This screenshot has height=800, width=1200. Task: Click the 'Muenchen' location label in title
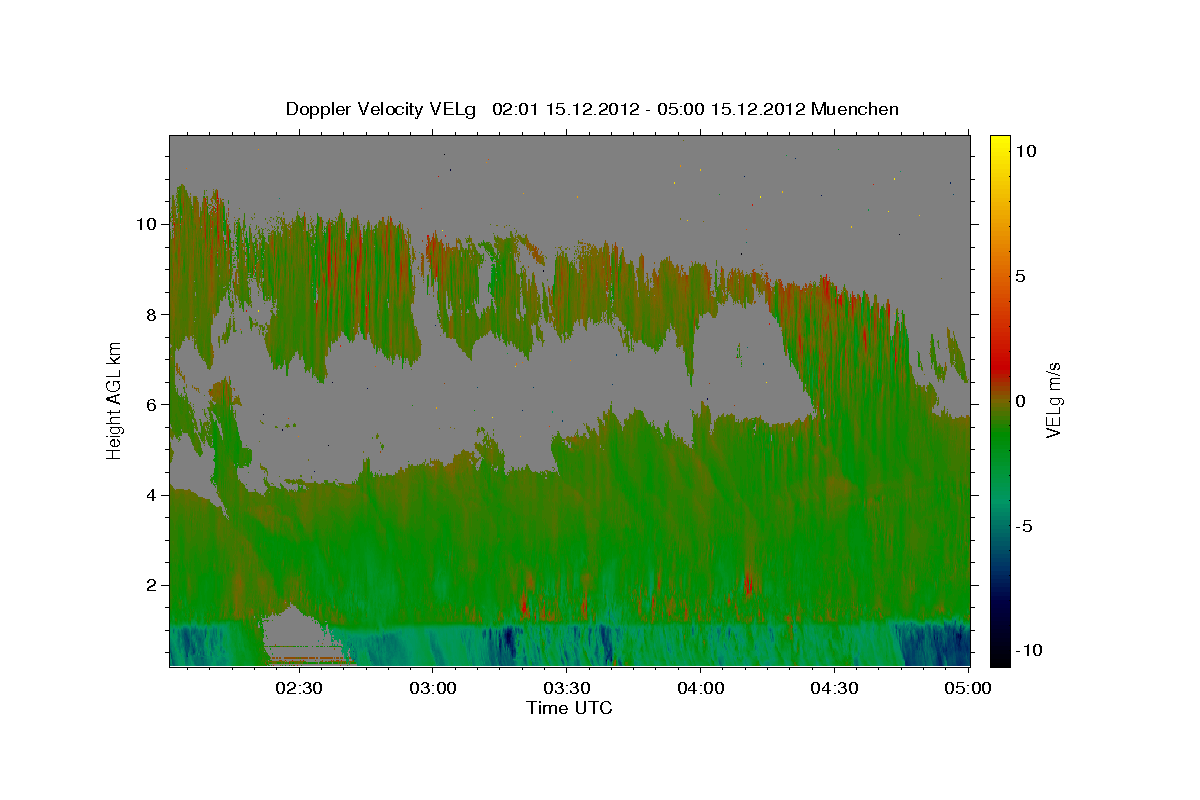pos(857,109)
